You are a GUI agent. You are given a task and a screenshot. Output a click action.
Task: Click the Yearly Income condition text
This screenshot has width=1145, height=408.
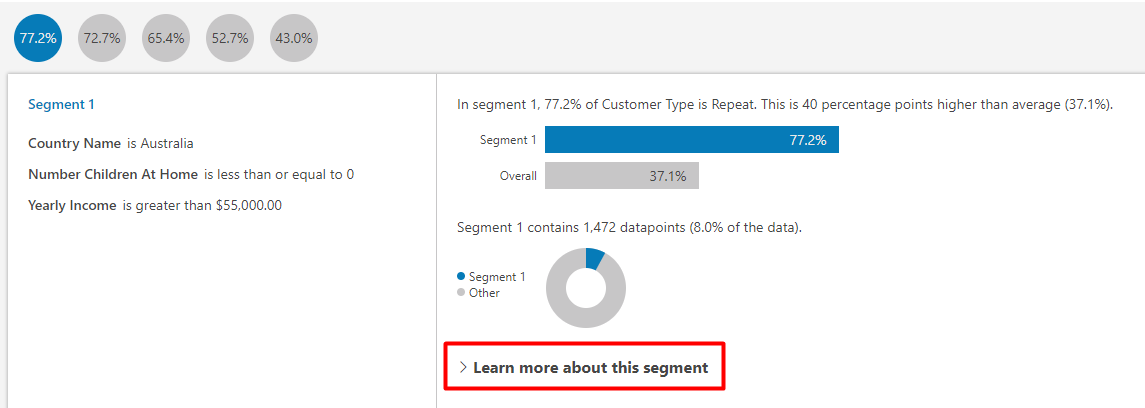tap(155, 206)
